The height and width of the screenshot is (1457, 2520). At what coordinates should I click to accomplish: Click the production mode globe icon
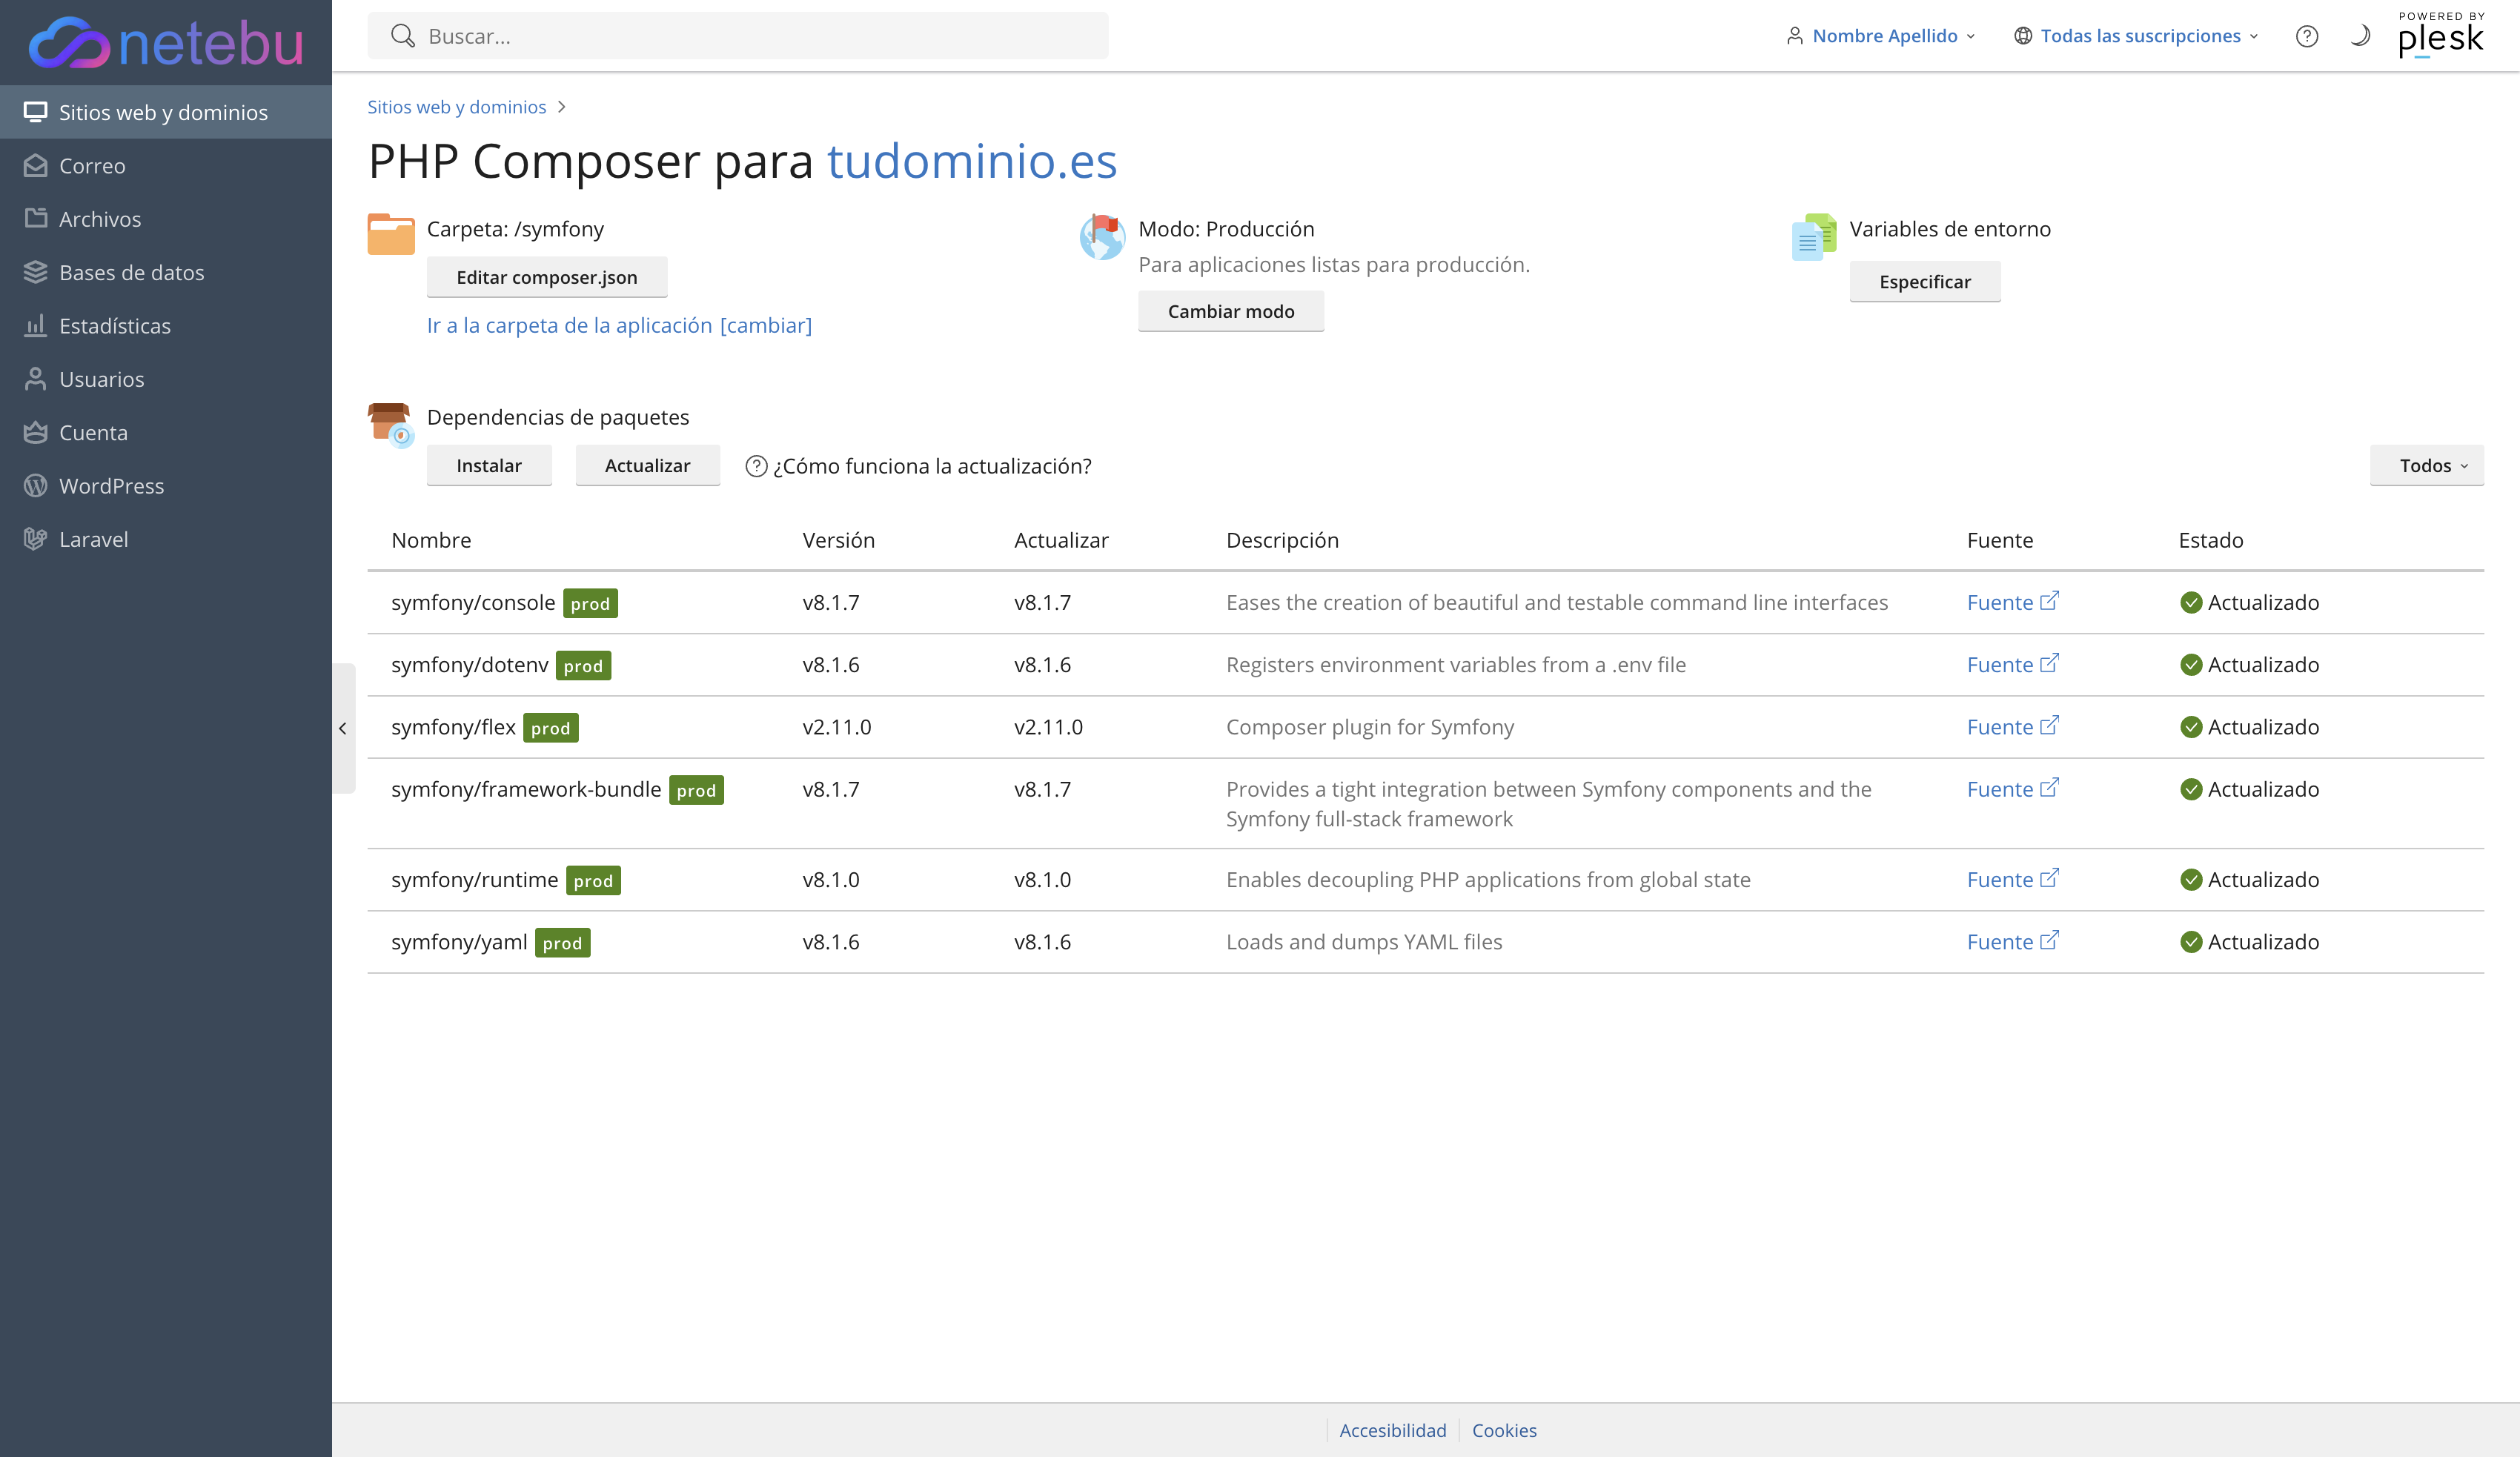(1102, 236)
